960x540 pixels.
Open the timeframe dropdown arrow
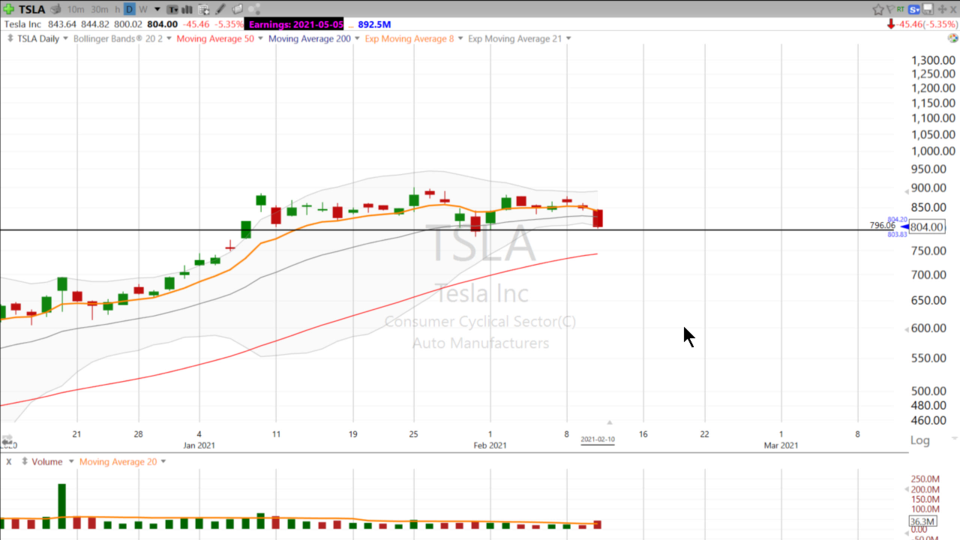pos(157,9)
